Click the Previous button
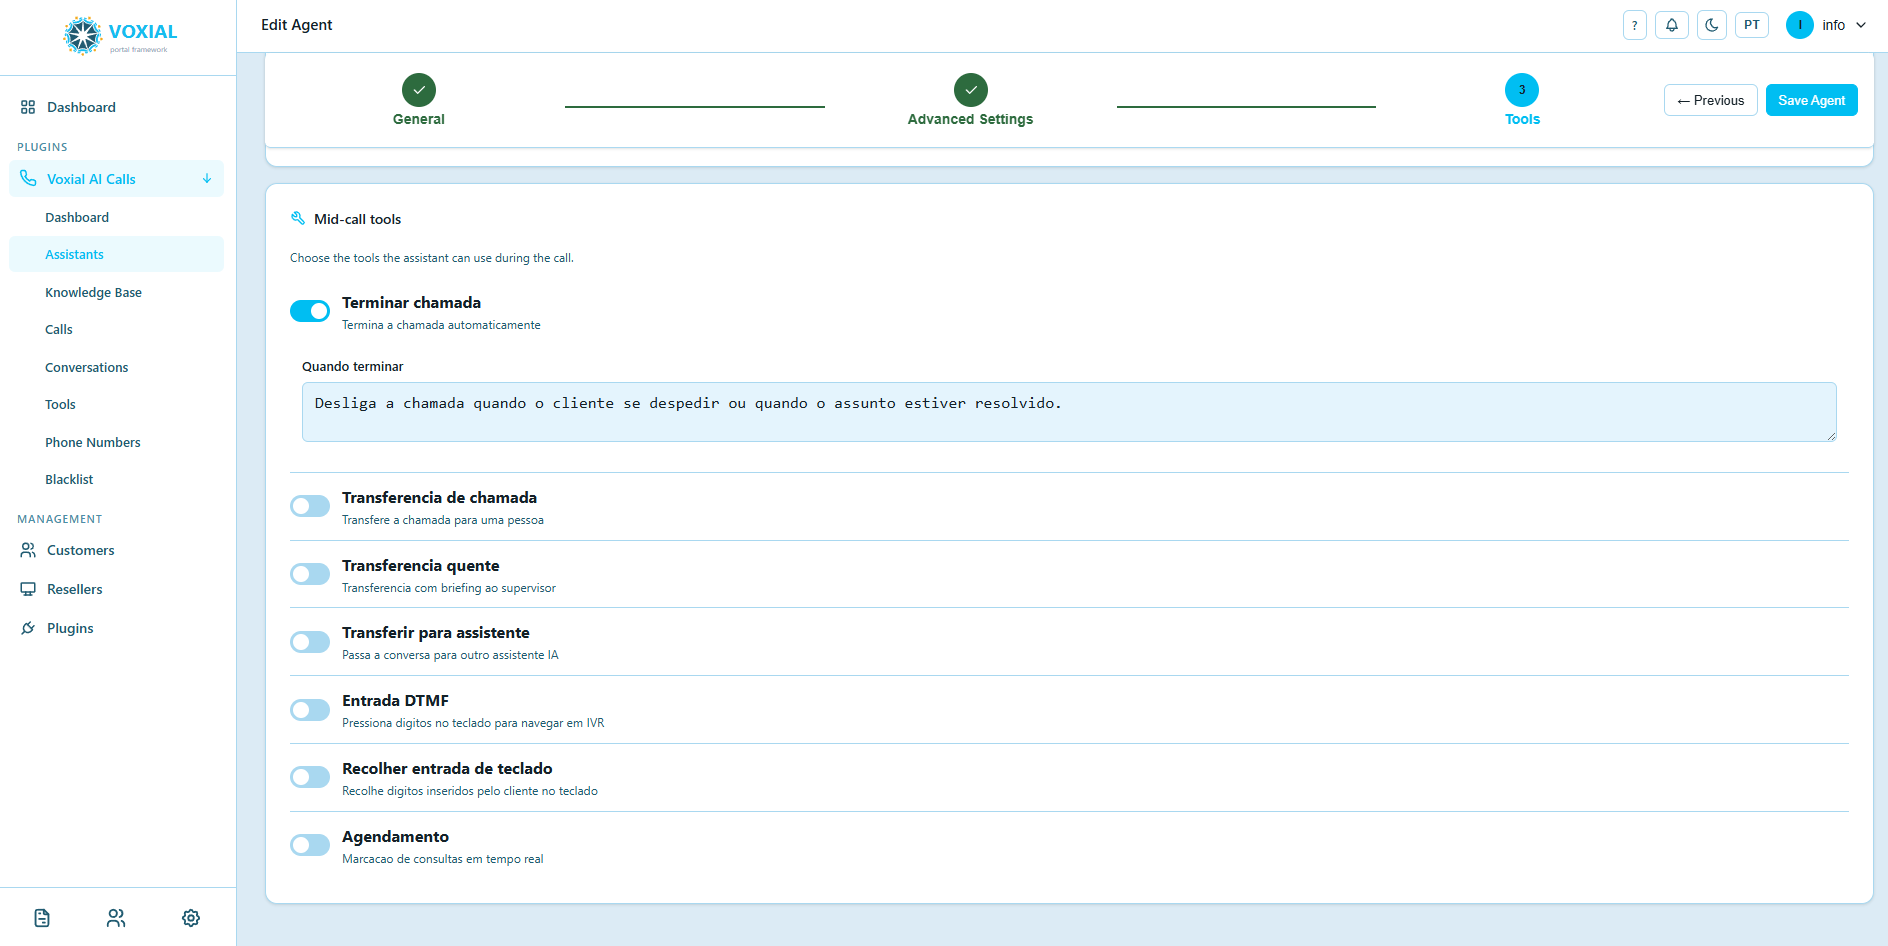The height and width of the screenshot is (946, 1888). tap(1710, 100)
